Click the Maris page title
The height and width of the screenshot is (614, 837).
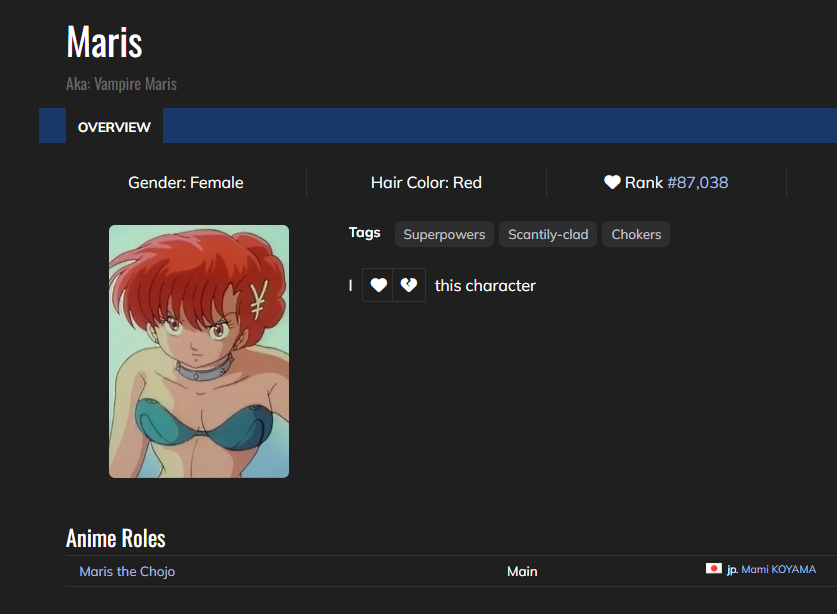click(104, 42)
